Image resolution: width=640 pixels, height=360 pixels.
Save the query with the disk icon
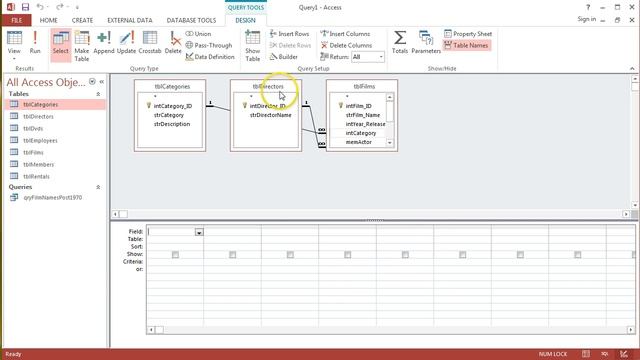coord(25,7)
